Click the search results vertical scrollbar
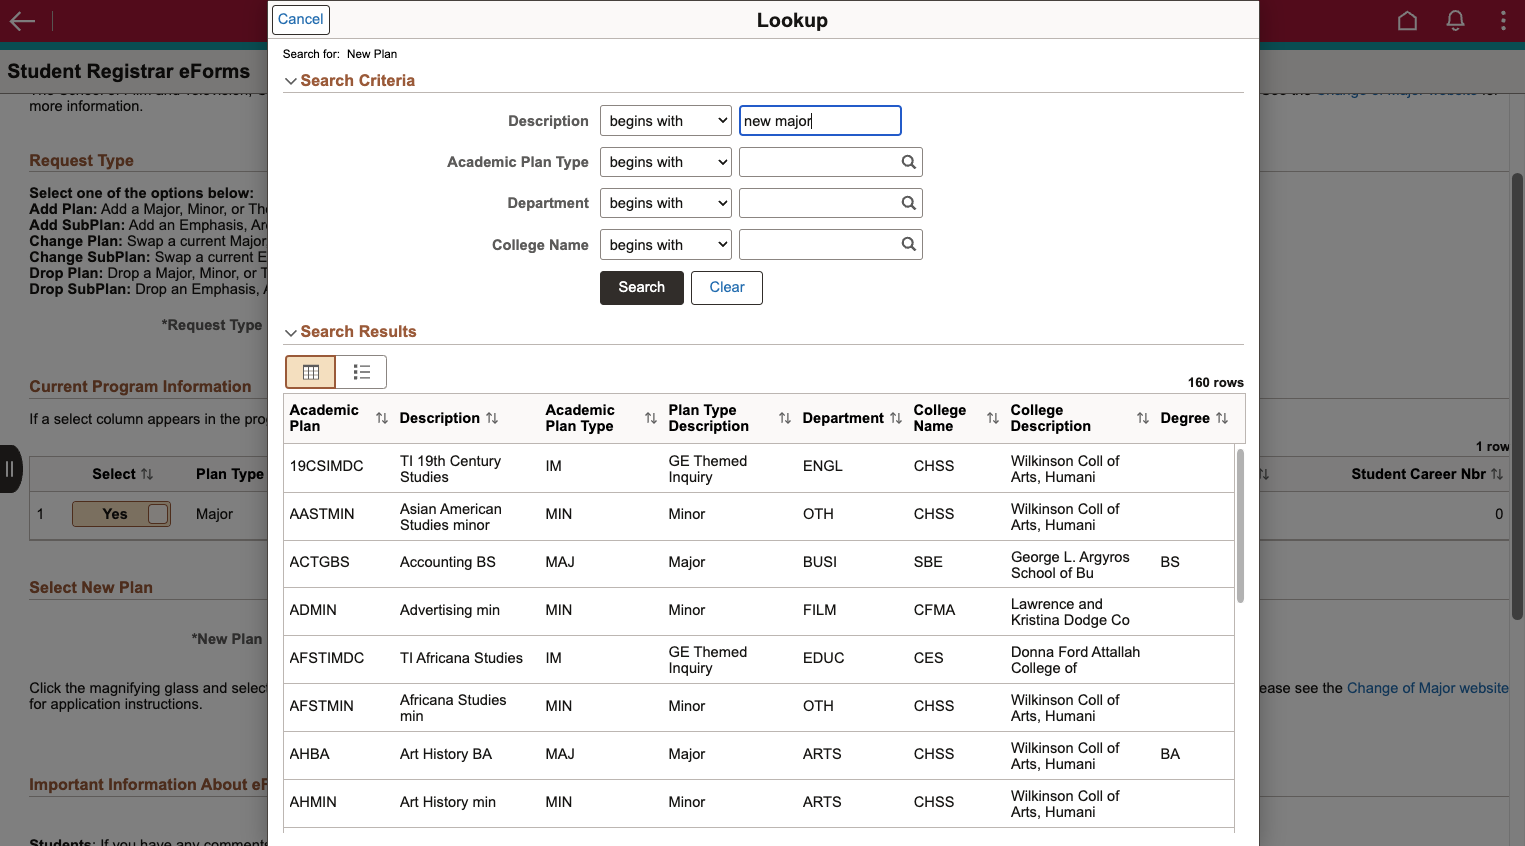Image resolution: width=1525 pixels, height=846 pixels. click(x=1240, y=526)
